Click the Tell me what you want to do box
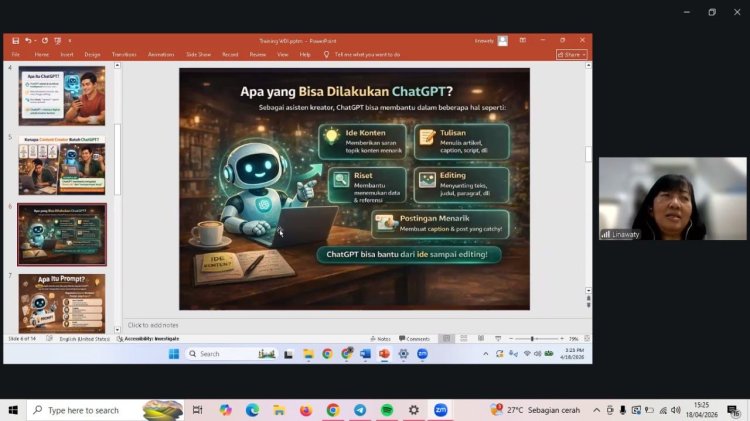750x421 pixels. tap(367, 54)
